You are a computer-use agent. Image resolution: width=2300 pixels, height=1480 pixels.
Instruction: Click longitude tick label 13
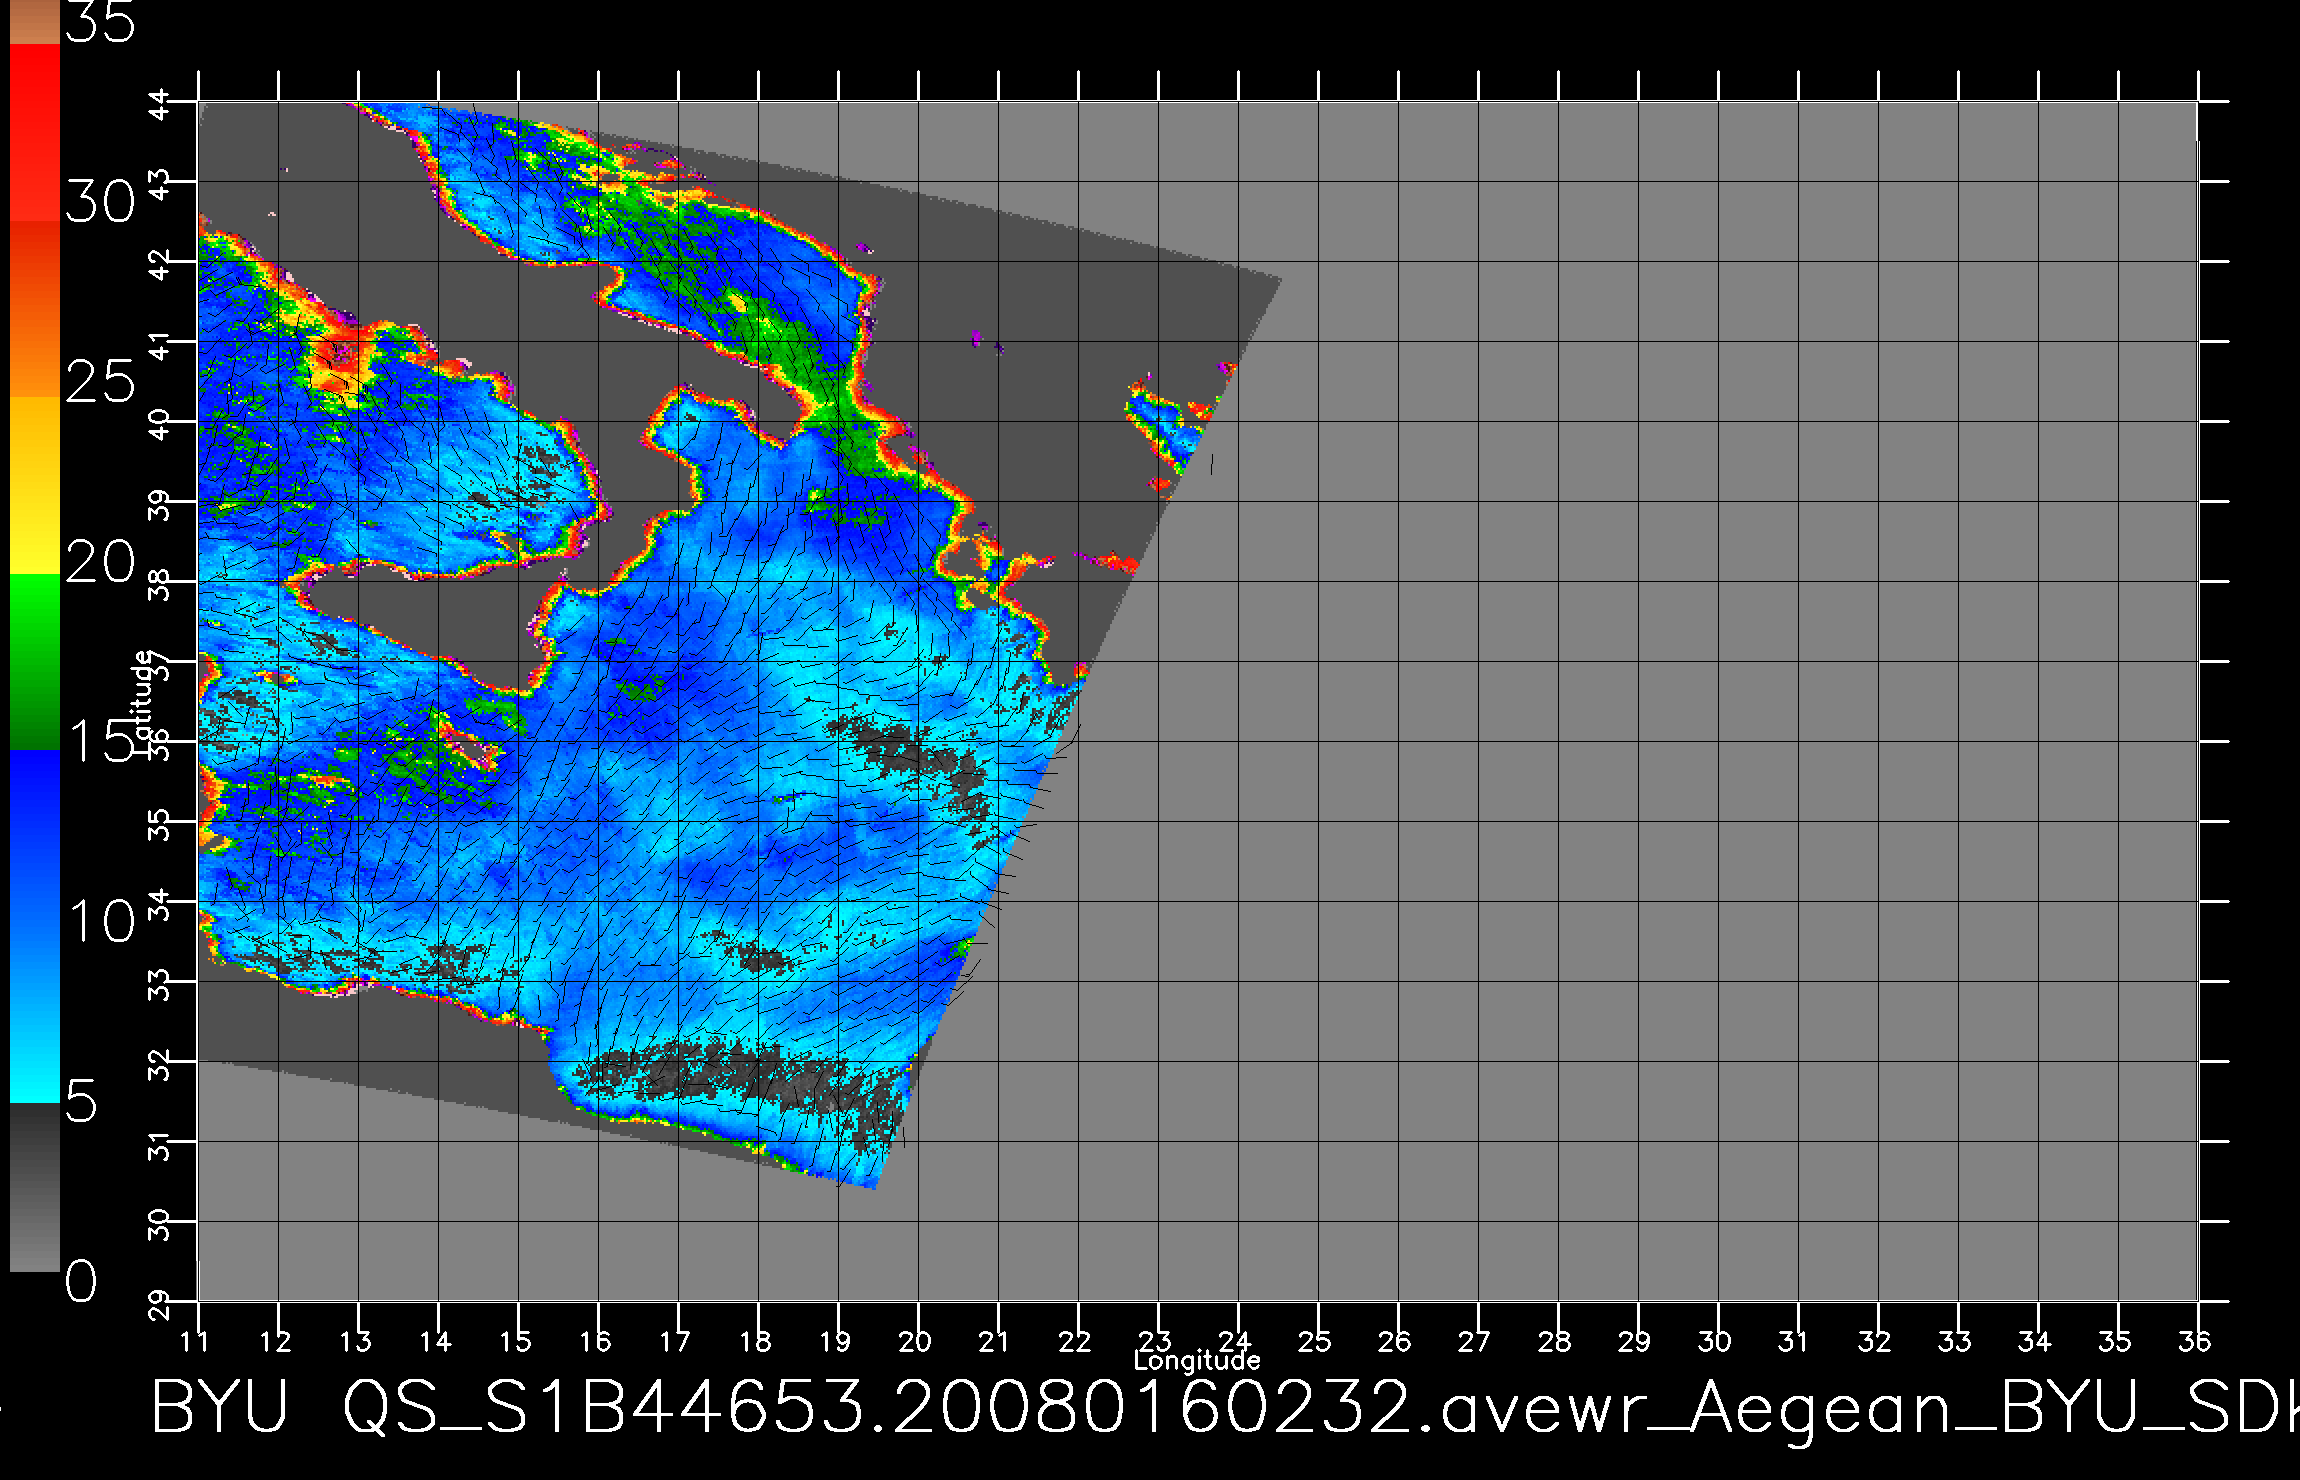coord(356,1341)
